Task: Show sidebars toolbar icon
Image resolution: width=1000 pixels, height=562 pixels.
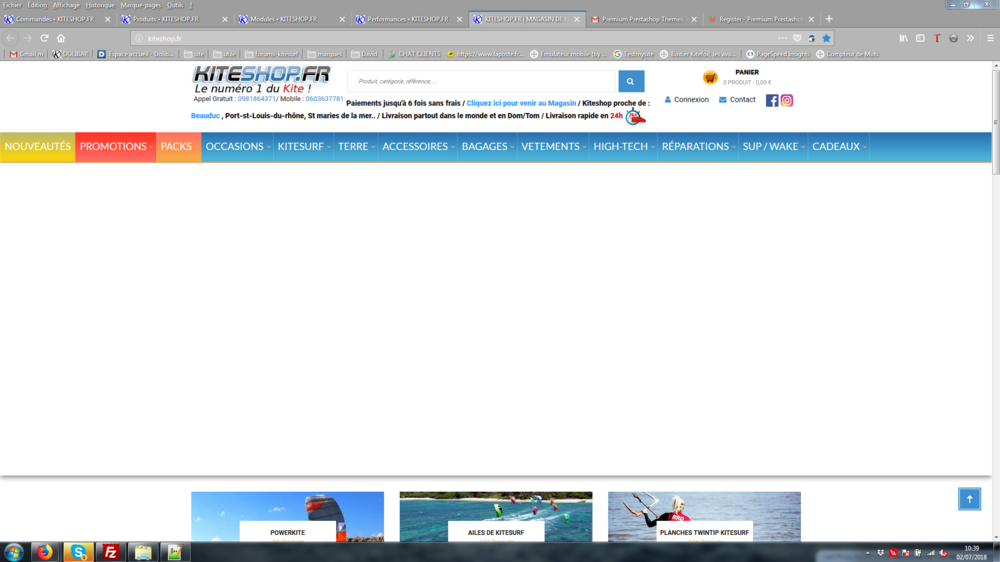Action: coord(920,38)
